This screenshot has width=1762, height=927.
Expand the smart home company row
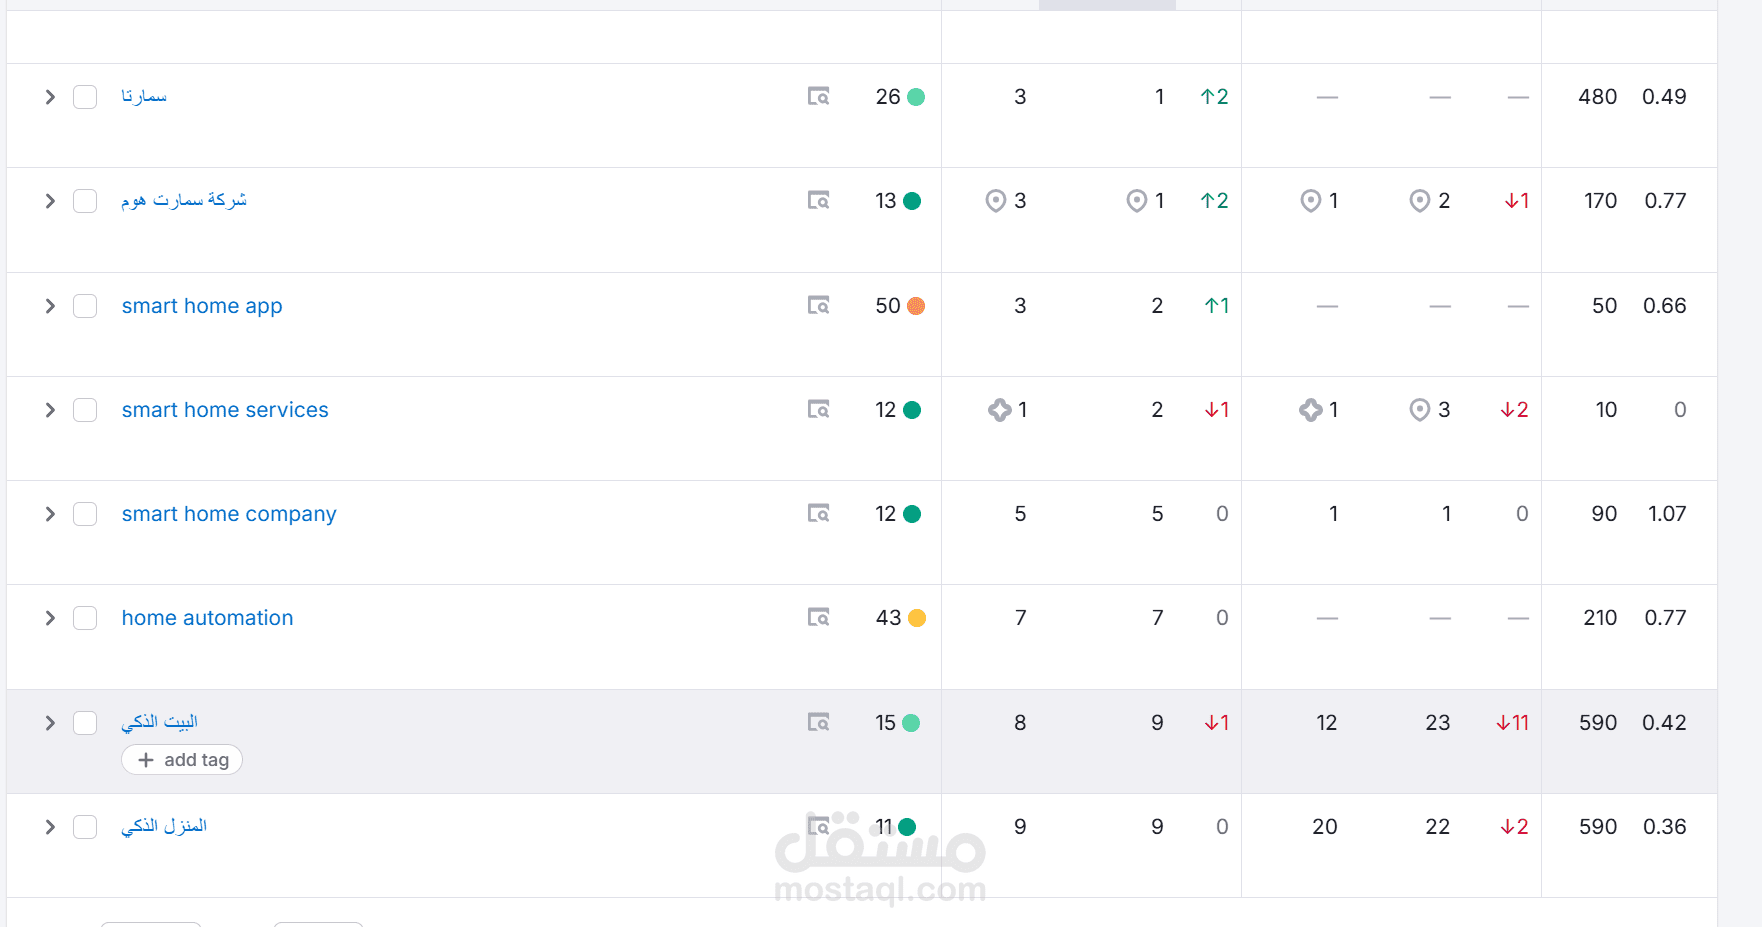[50, 514]
